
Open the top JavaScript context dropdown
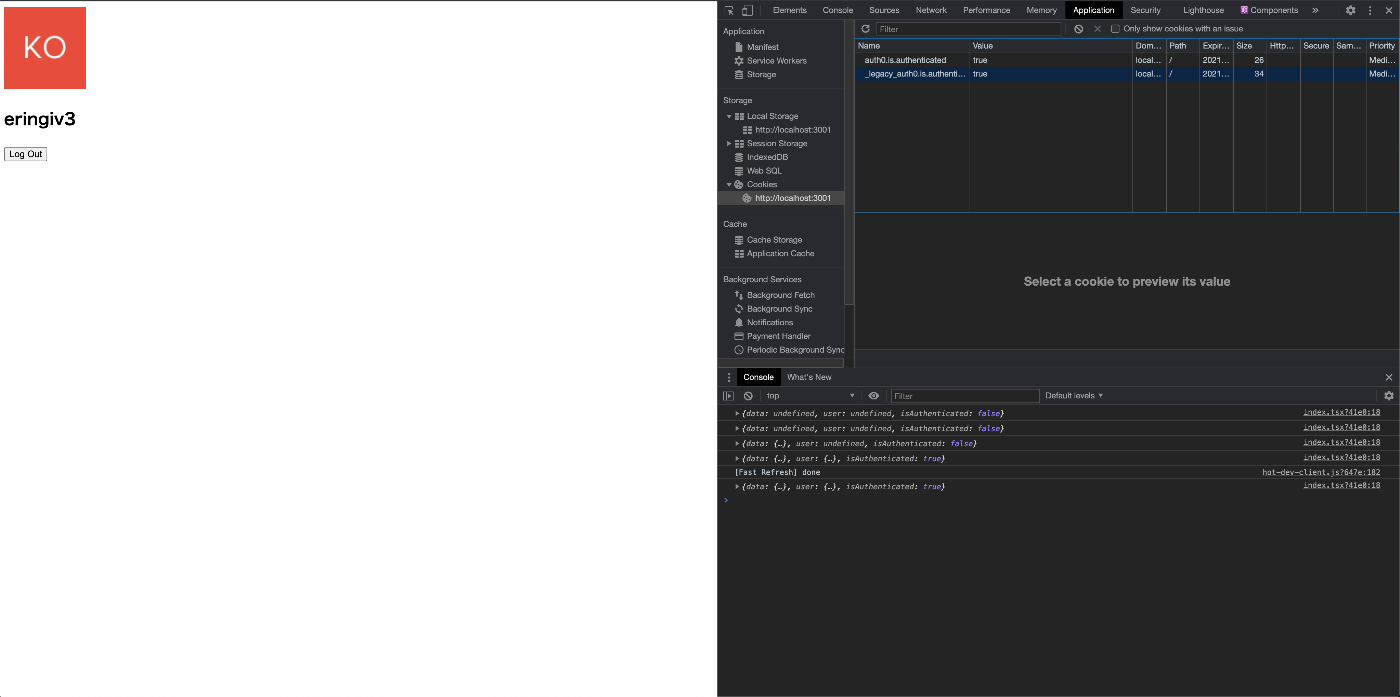811,396
